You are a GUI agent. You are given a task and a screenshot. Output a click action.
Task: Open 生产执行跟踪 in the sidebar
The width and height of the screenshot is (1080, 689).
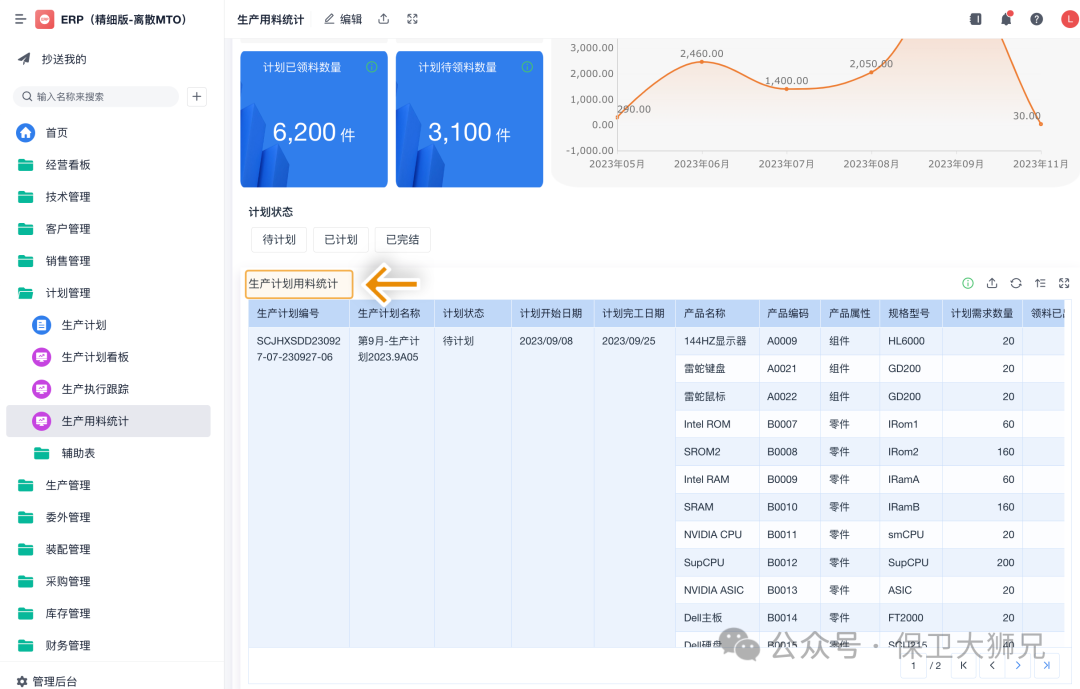tap(95, 389)
